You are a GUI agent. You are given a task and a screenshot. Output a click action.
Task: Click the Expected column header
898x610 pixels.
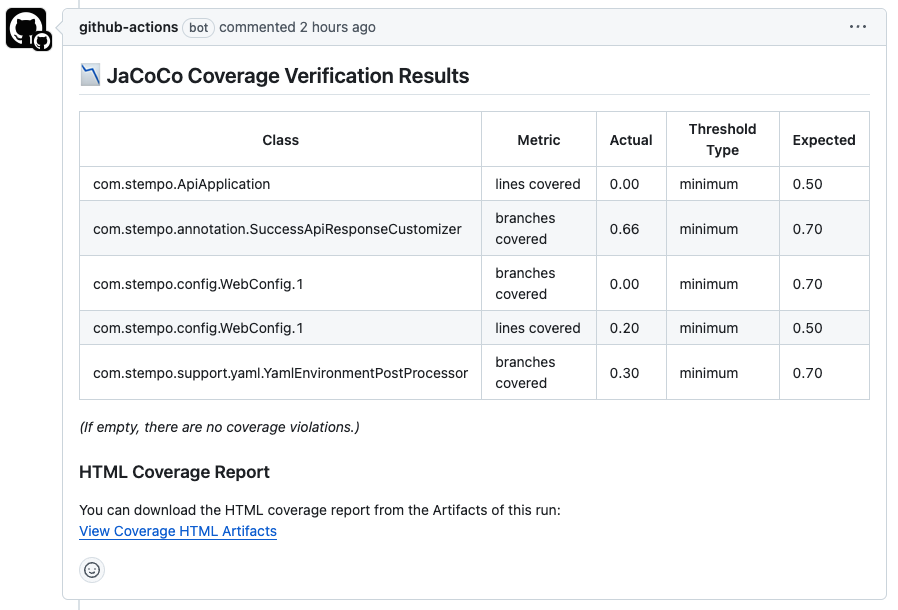tap(824, 140)
